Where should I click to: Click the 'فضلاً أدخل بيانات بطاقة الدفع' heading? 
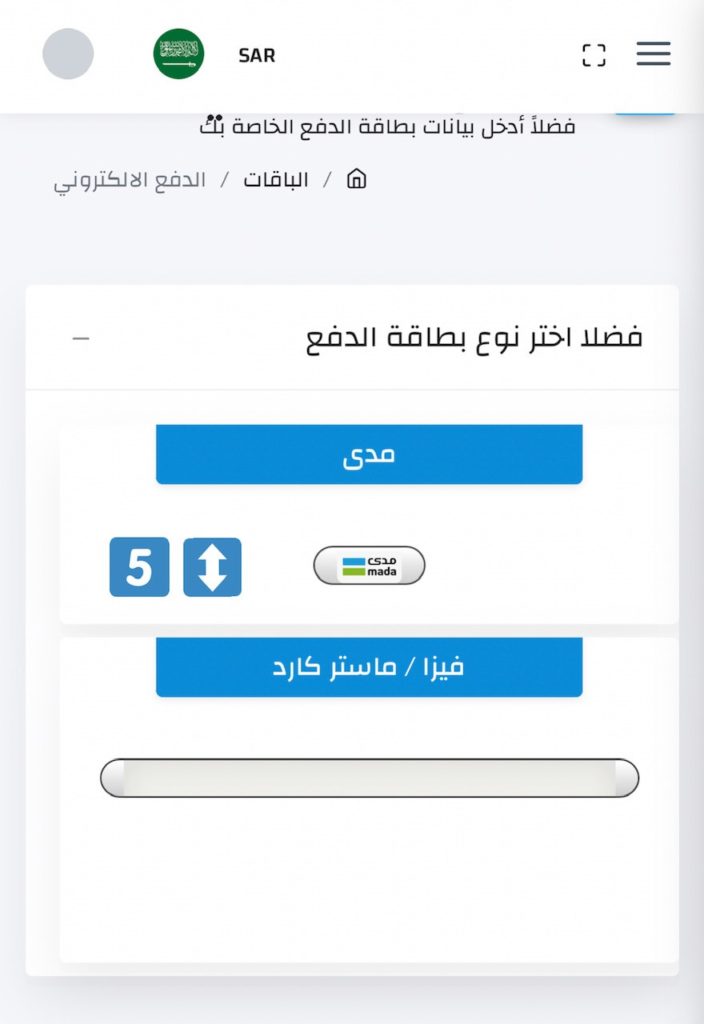pyautogui.click(x=388, y=127)
